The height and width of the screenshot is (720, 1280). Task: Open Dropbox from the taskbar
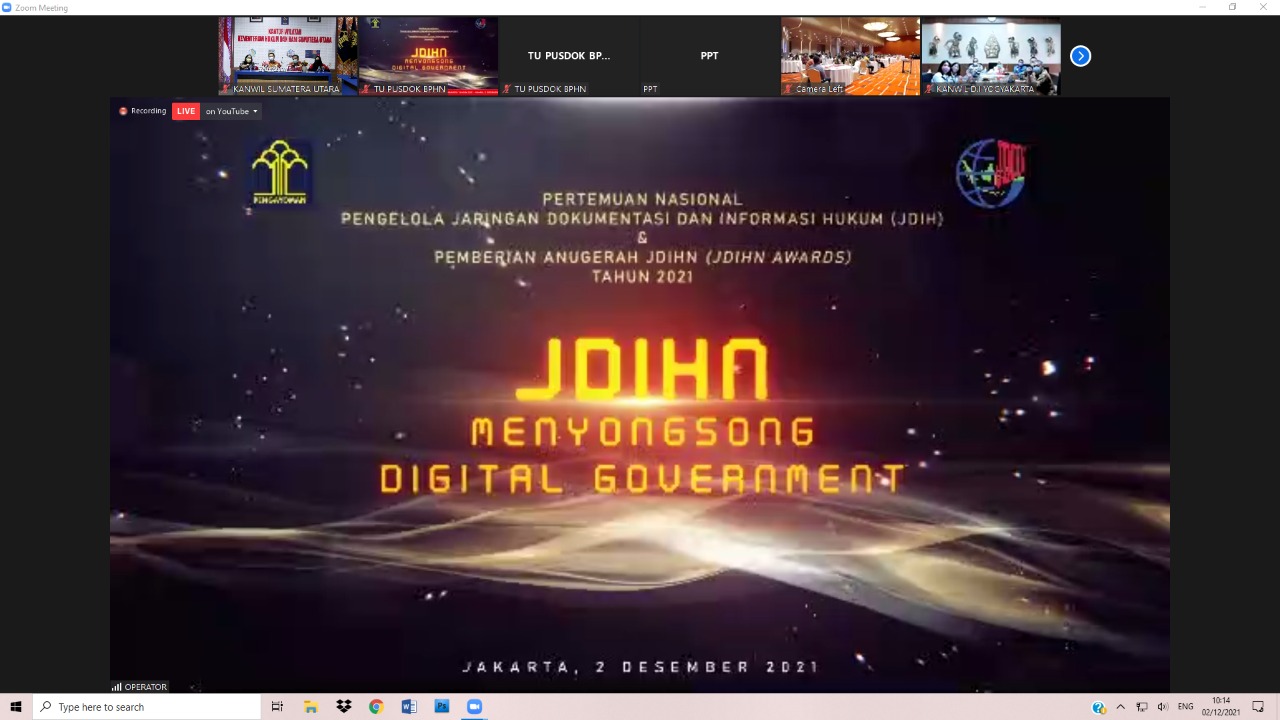coord(344,707)
